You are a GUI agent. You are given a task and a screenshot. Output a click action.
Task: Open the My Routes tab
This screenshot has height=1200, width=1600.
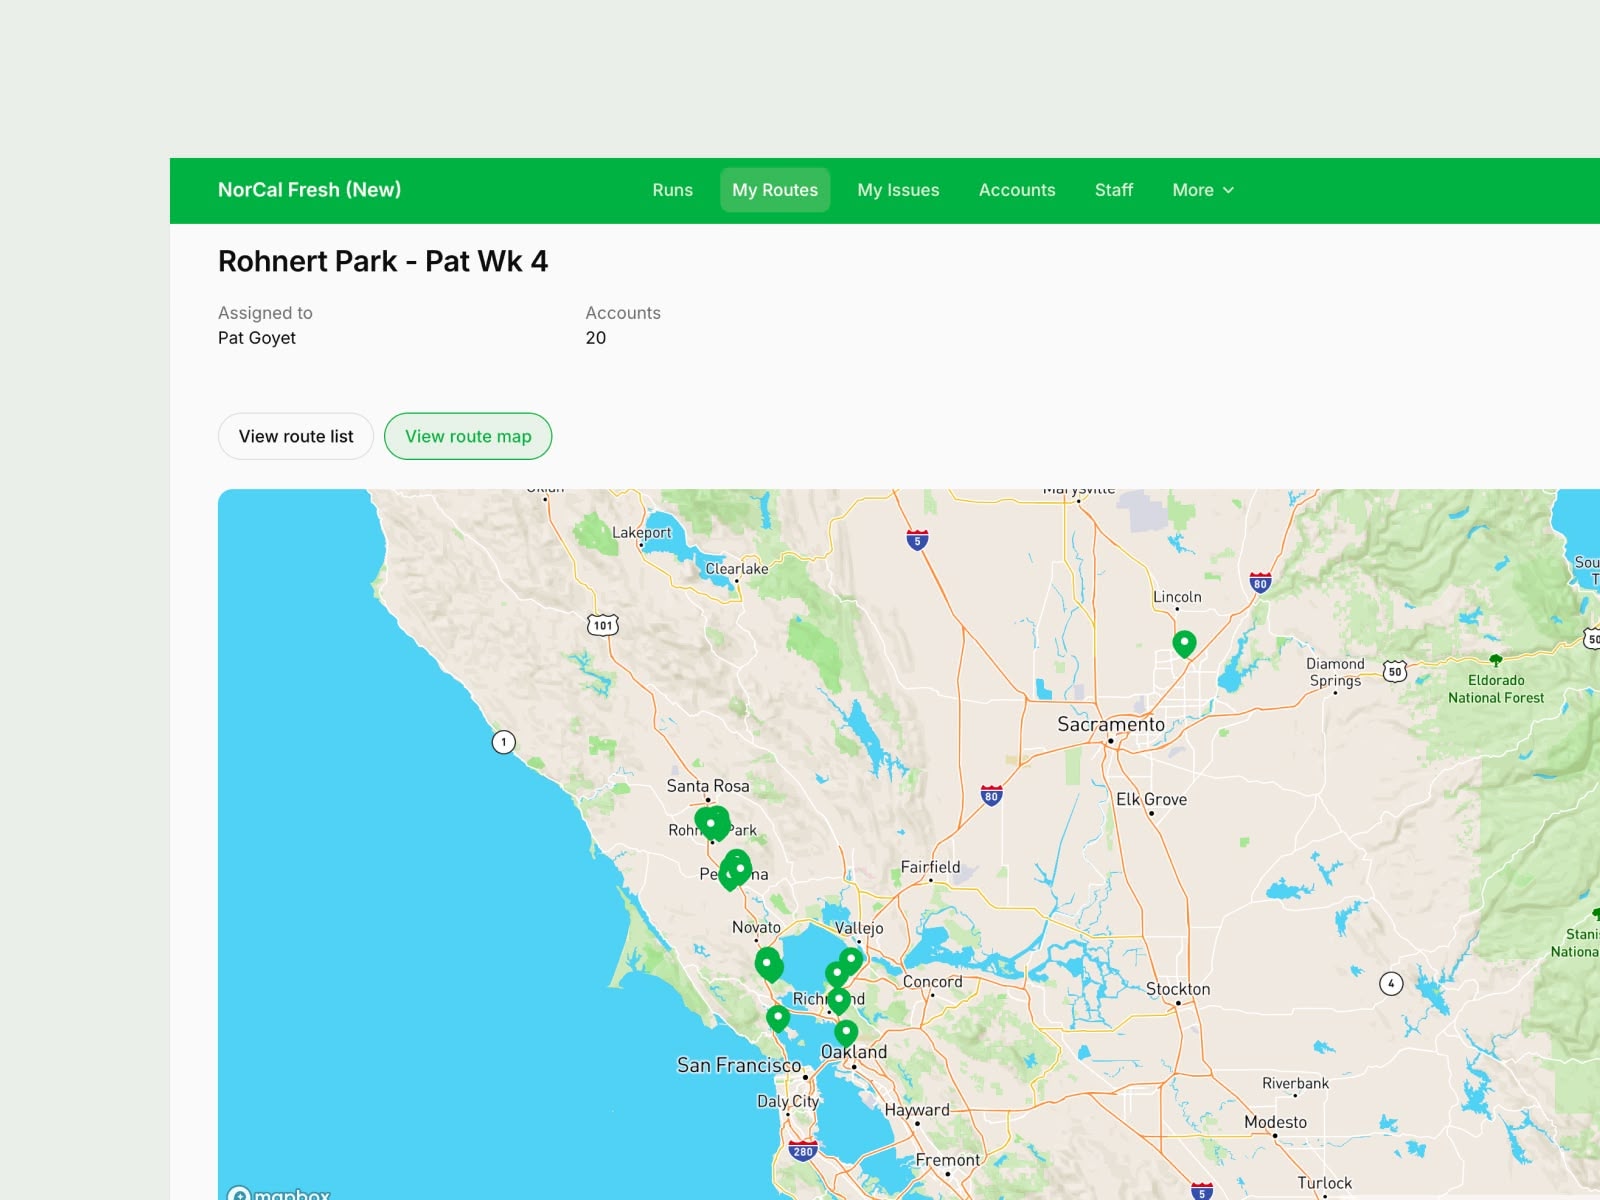point(775,190)
